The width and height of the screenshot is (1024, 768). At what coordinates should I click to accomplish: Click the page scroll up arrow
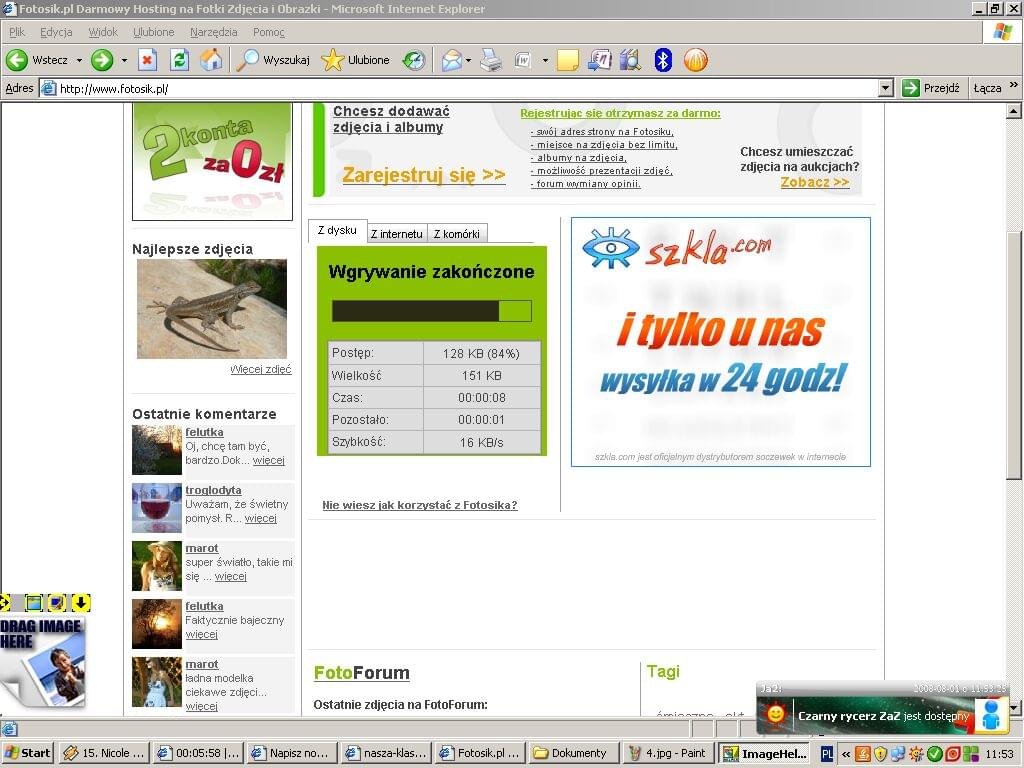click(x=1014, y=111)
